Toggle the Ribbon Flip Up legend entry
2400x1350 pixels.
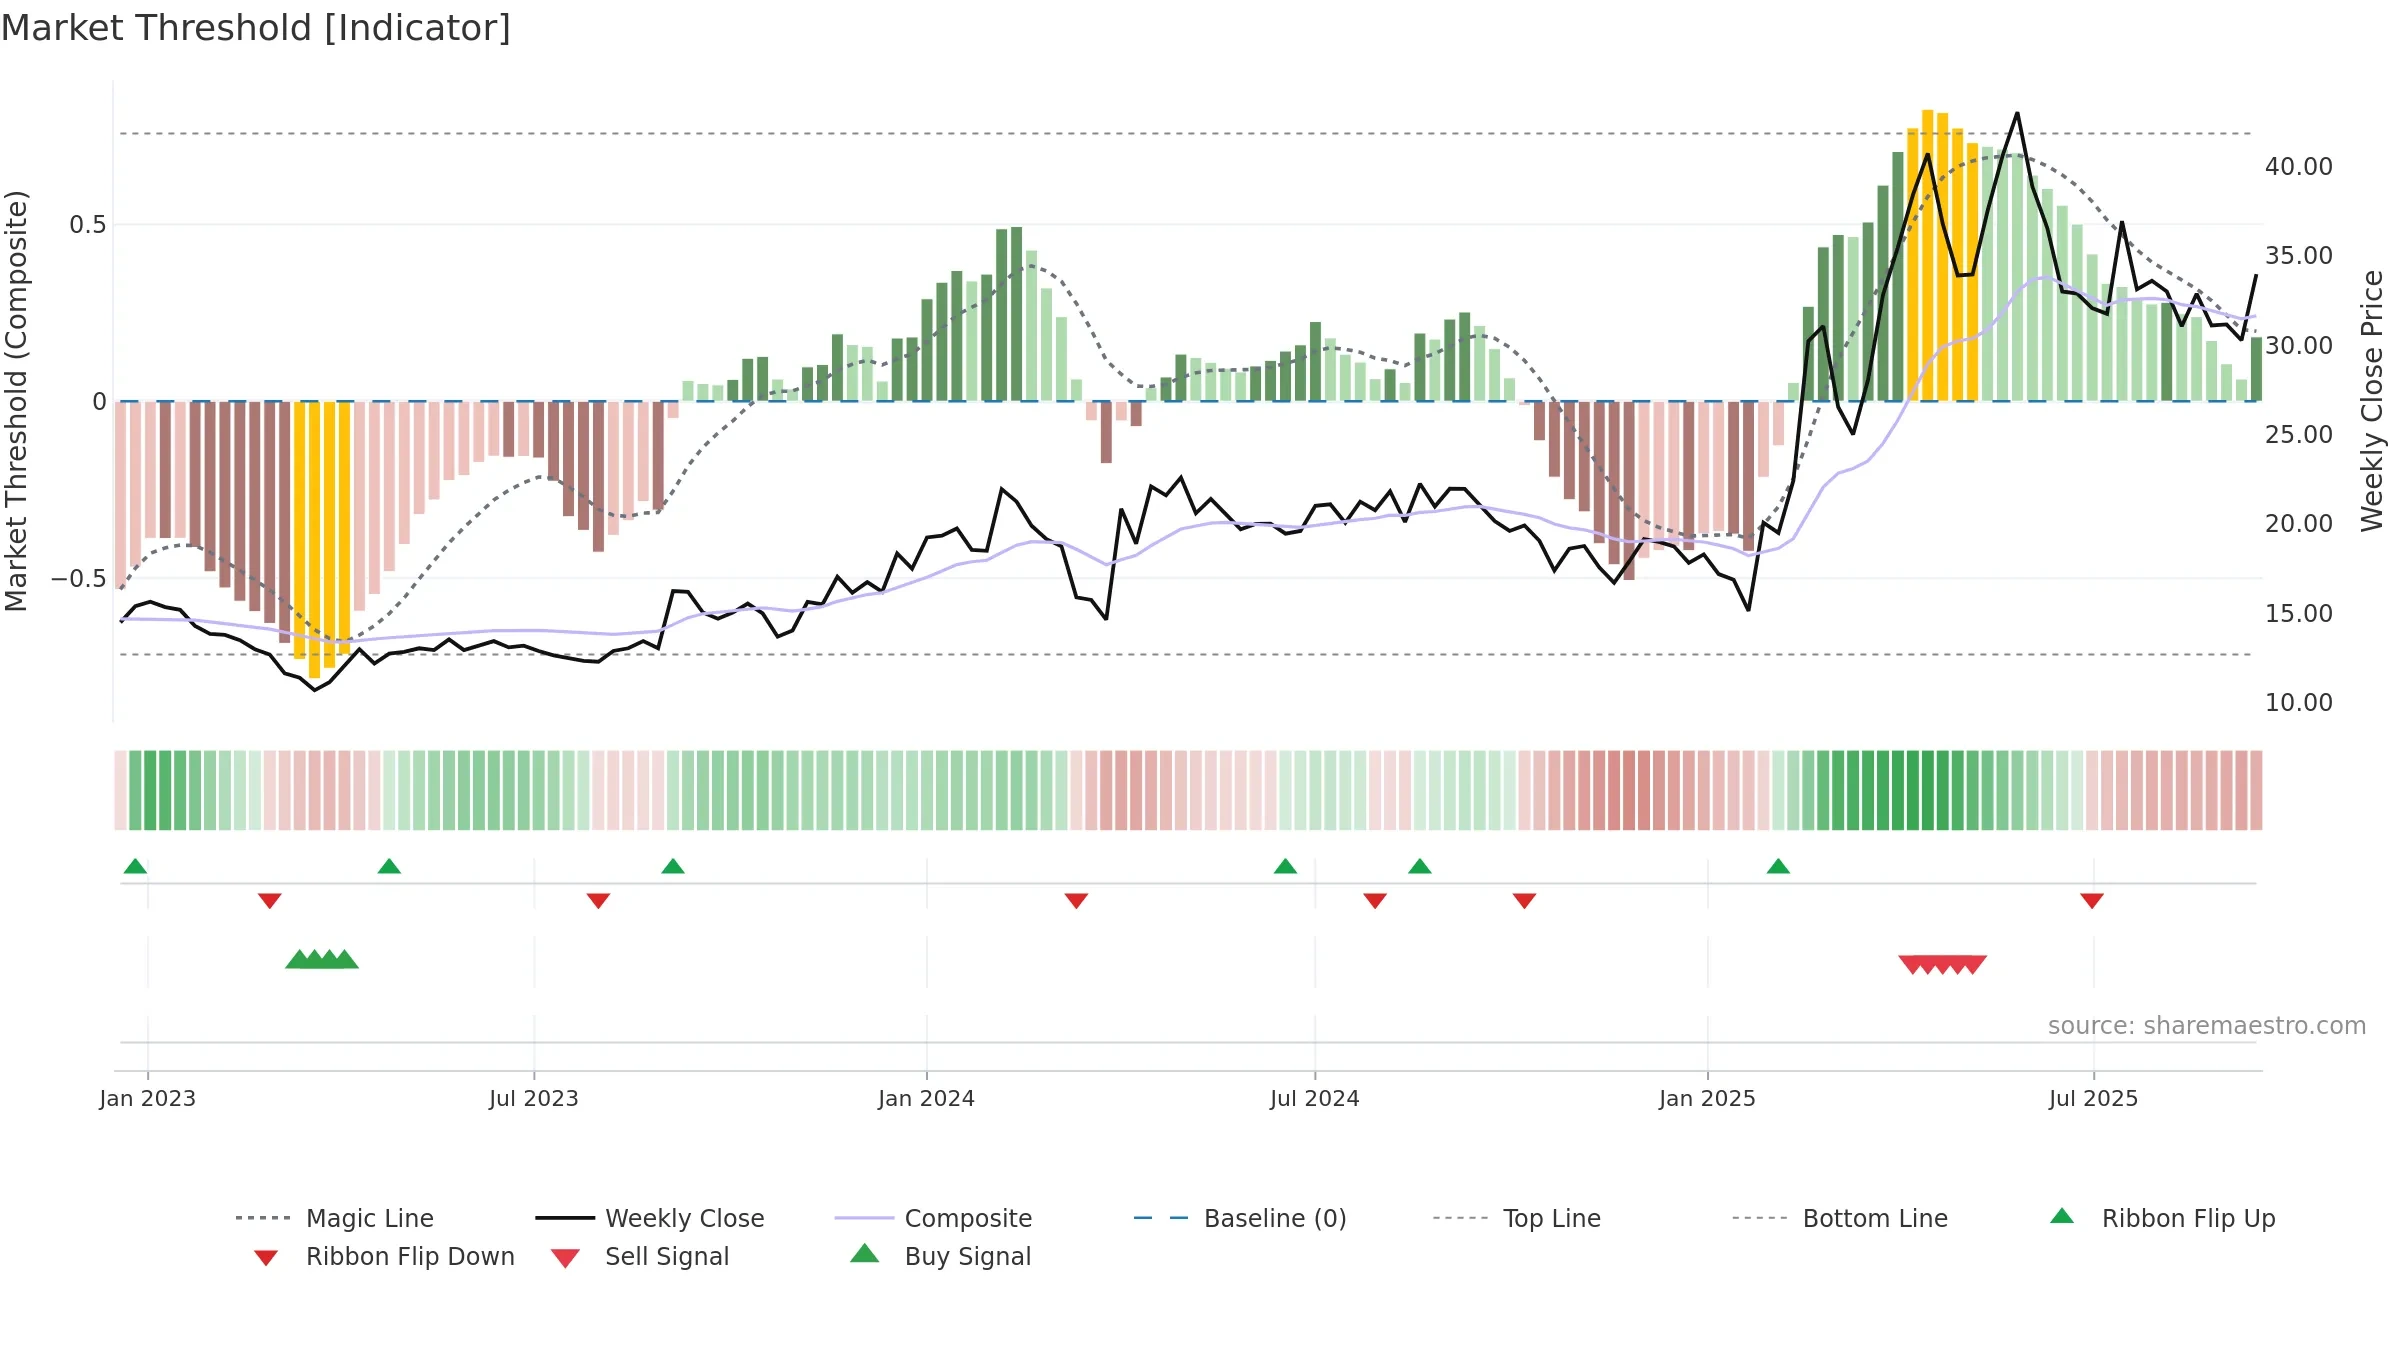tap(2162, 1218)
